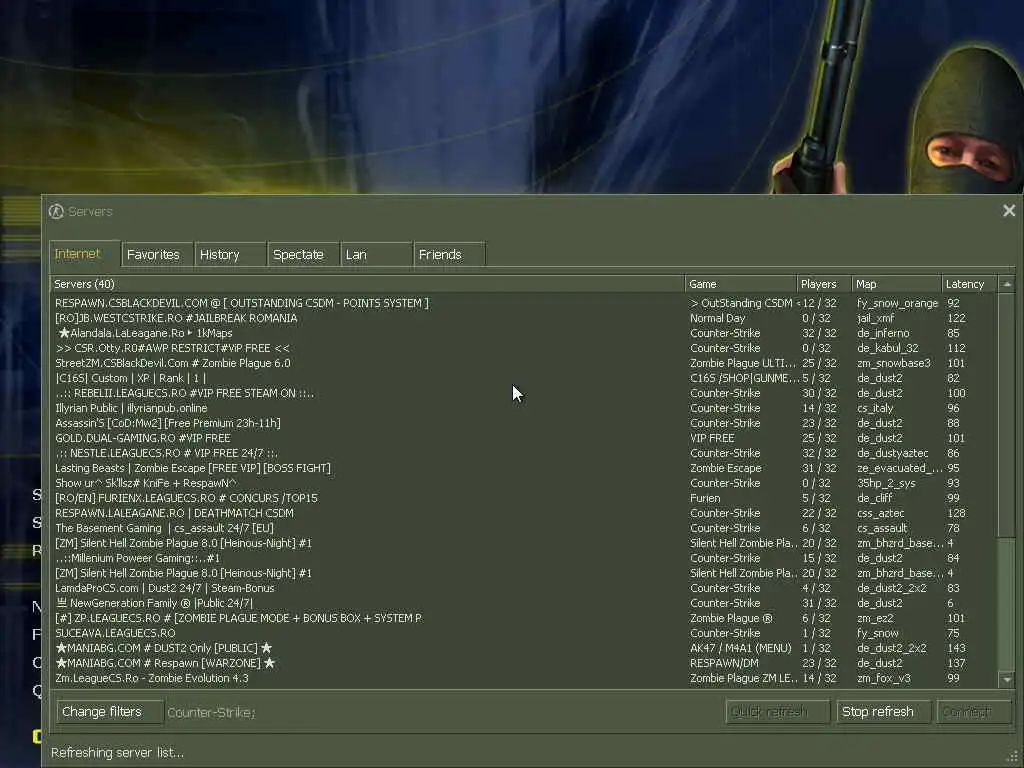Click the window resize grip corner
1024x768 pixels.
1014,758
